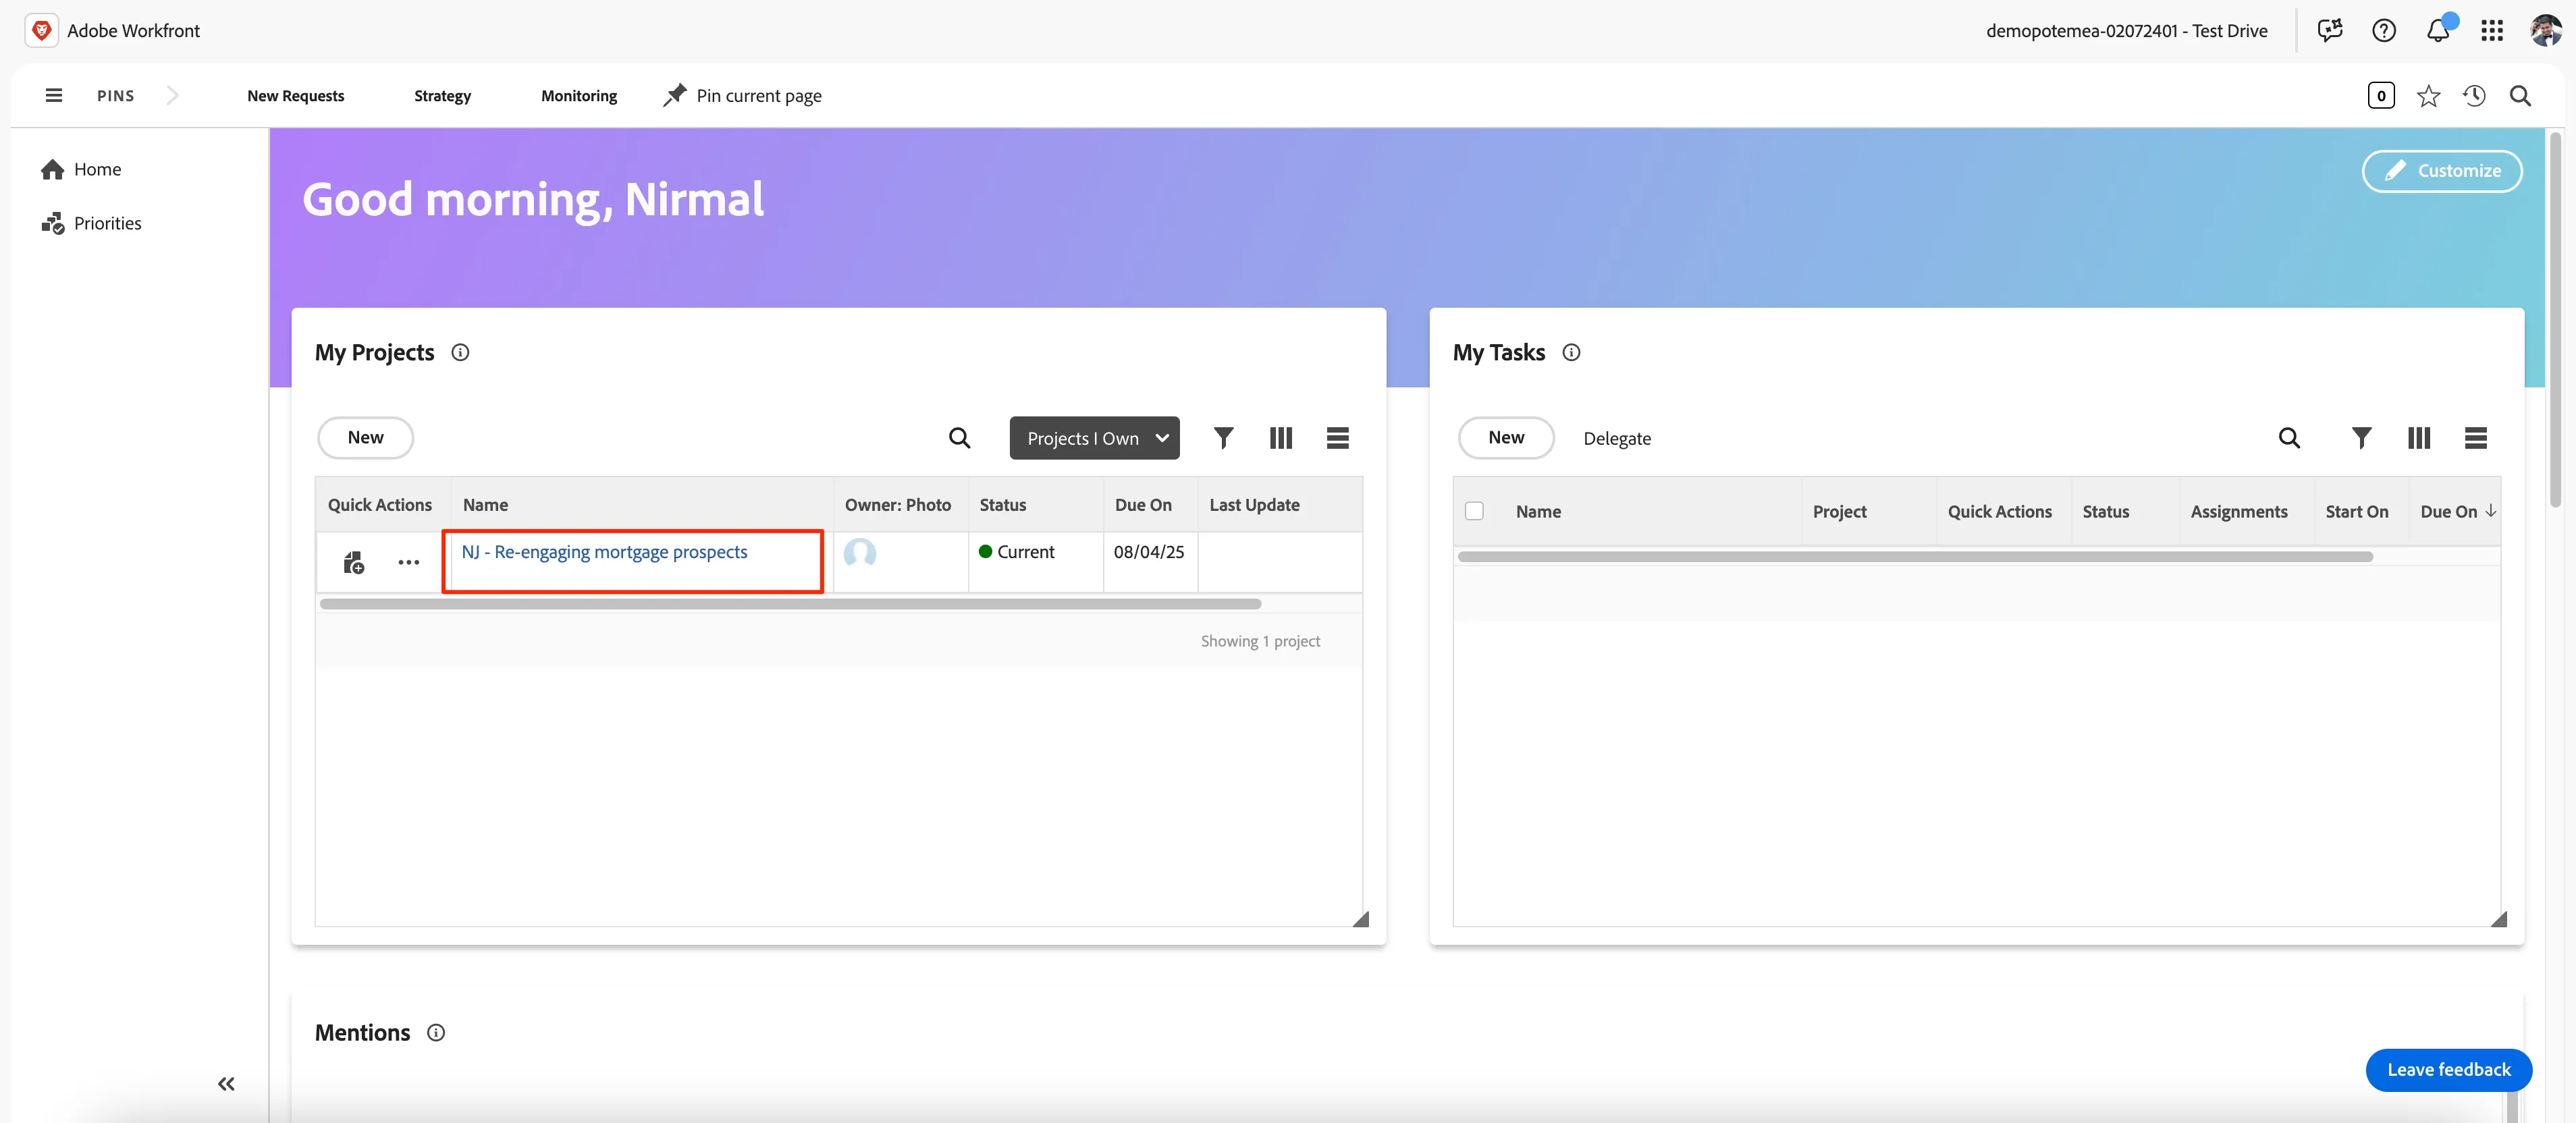Viewport: 2576px width, 1123px height.
Task: Open NJ - Re-engaging mortgage prospects project
Action: click(604, 552)
